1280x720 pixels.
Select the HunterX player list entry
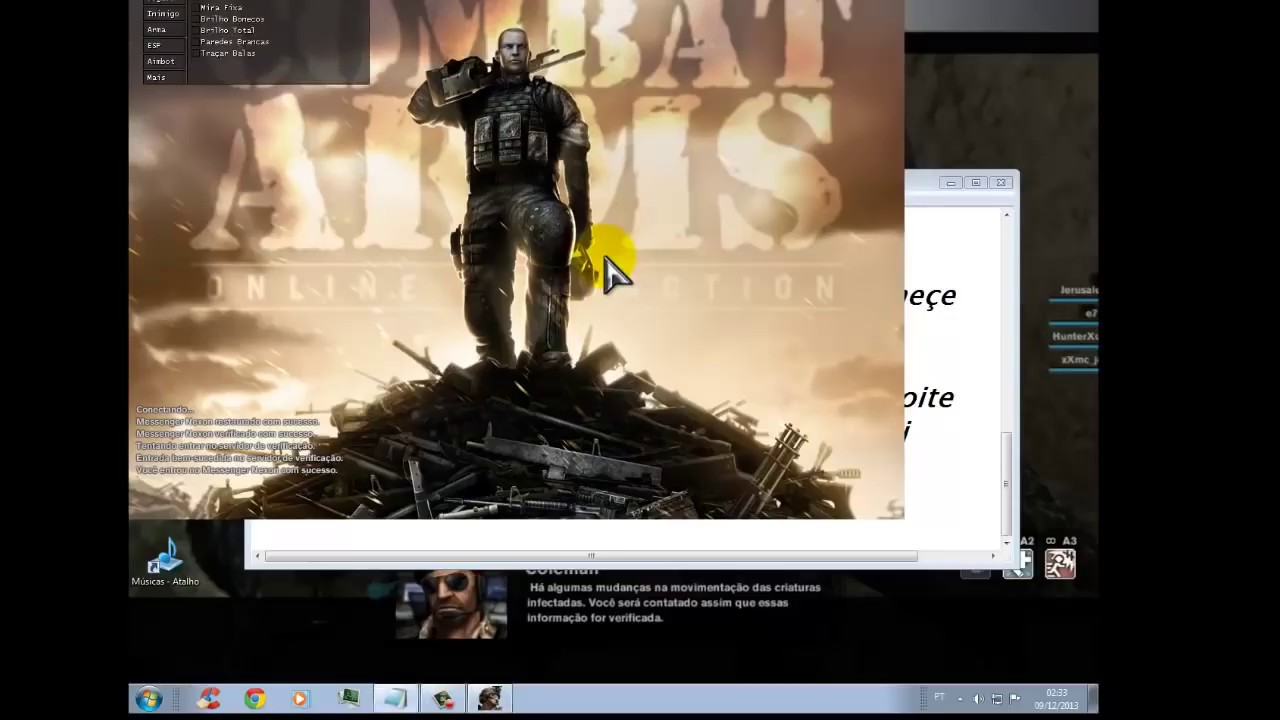point(1075,337)
